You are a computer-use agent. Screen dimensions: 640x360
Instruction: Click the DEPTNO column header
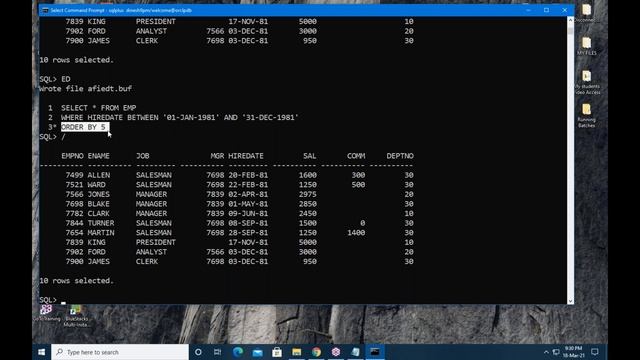400,156
